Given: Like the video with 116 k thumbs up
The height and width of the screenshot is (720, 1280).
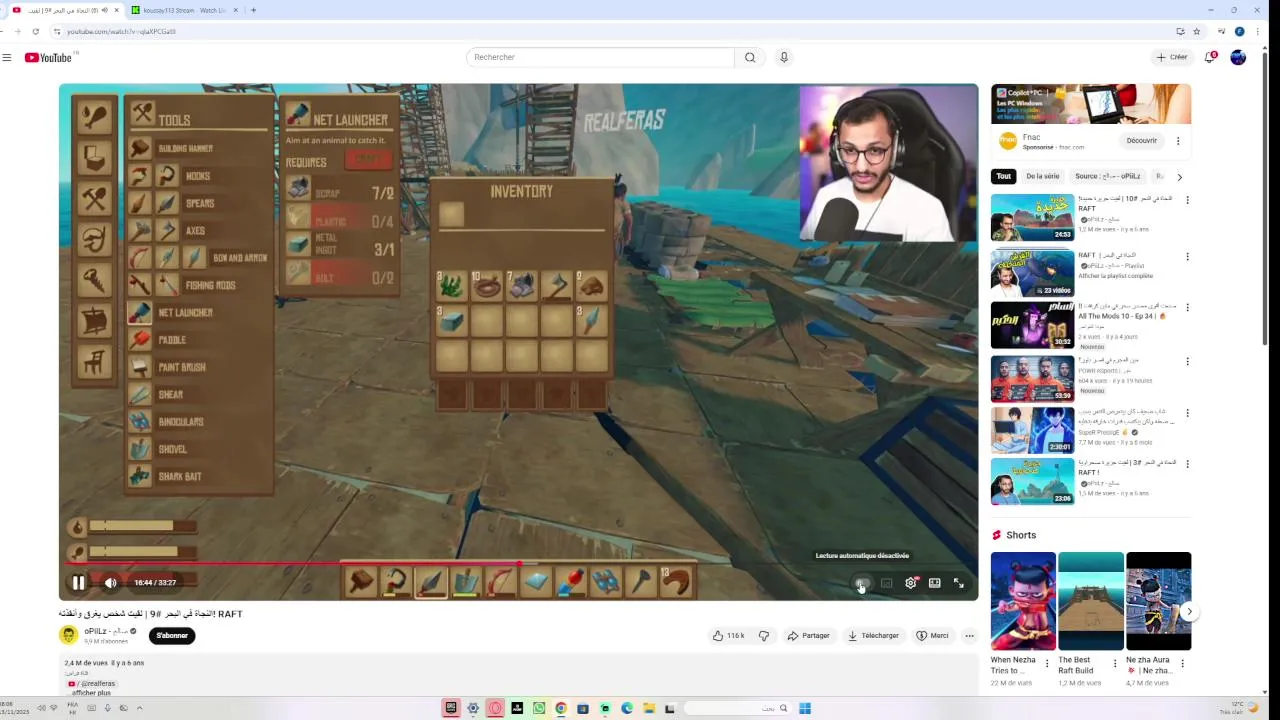Looking at the screenshot, I should 728,636.
